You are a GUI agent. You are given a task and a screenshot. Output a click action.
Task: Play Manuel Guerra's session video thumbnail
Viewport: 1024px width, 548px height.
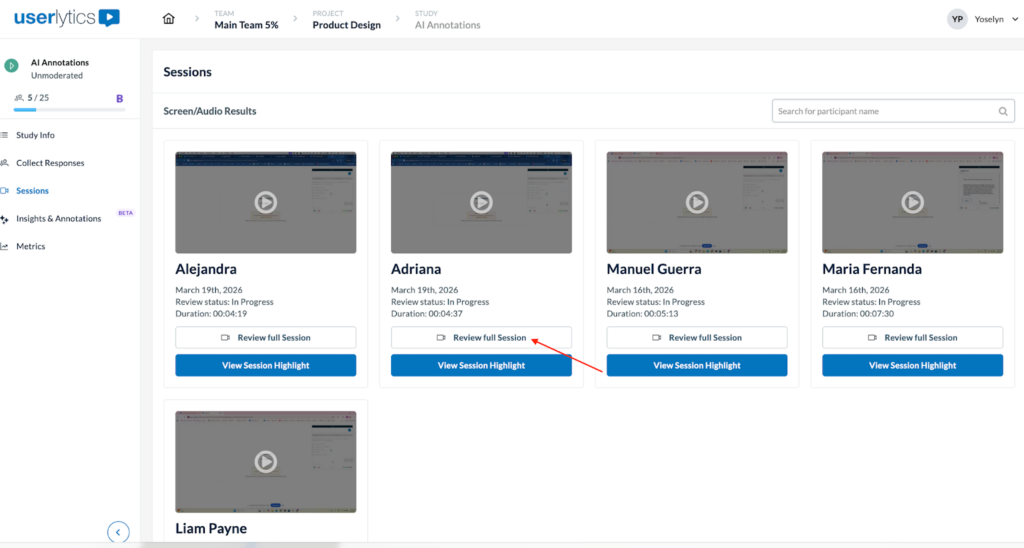[x=697, y=202]
